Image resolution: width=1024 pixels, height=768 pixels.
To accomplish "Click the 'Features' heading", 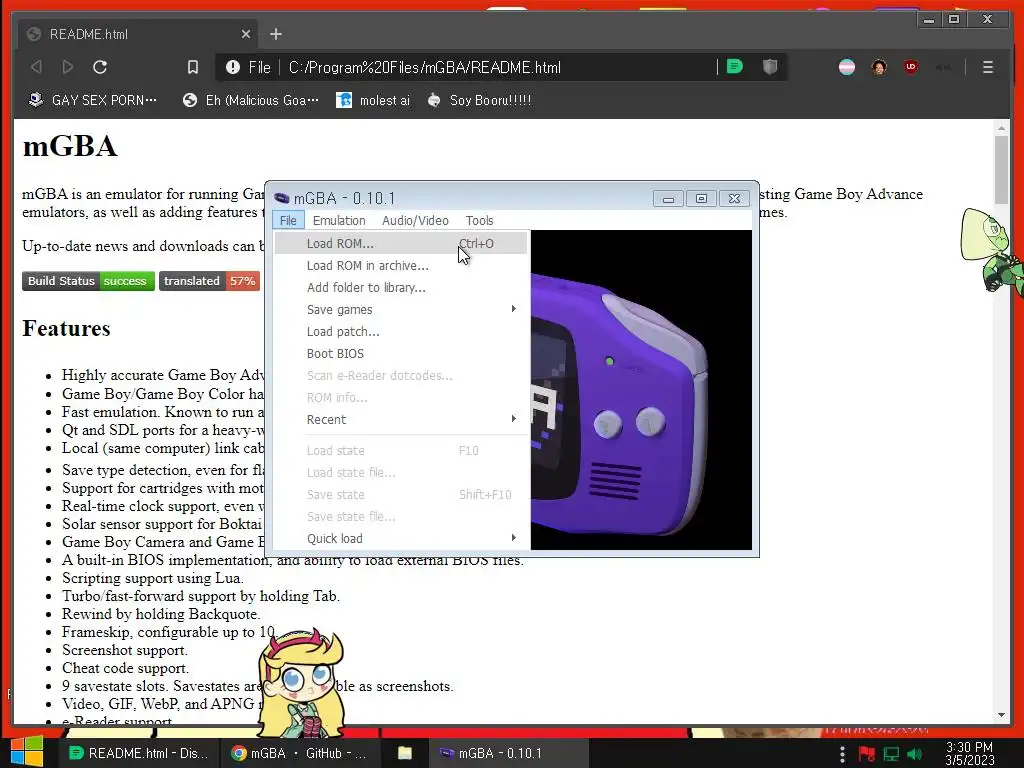I will 66,328.
